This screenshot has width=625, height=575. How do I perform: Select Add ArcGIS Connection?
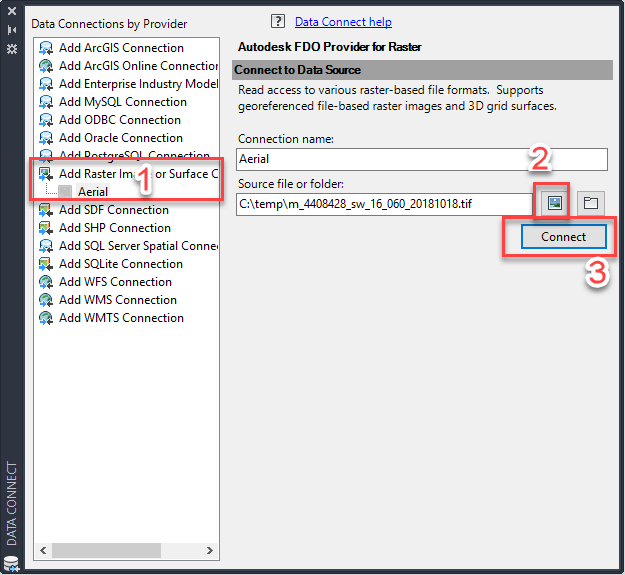[x=121, y=48]
